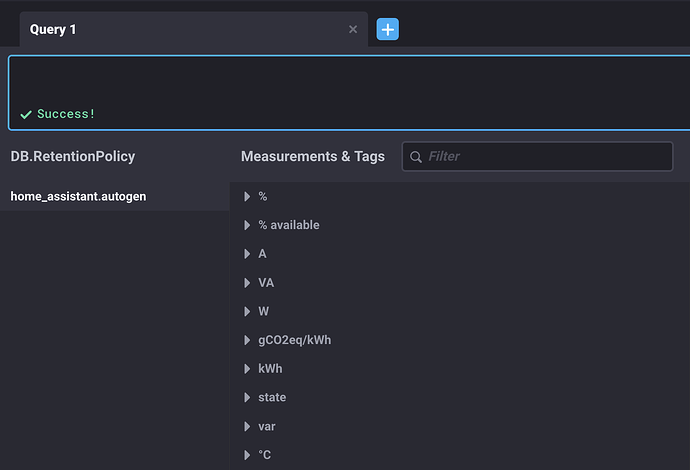
Task: Select the °C measurement label
Action: [264, 455]
